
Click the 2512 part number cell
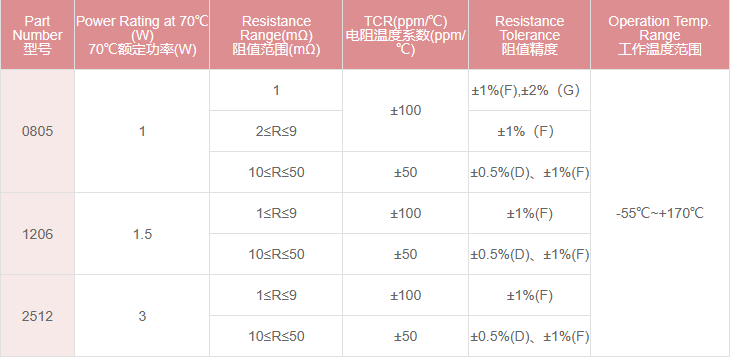(x=37, y=316)
